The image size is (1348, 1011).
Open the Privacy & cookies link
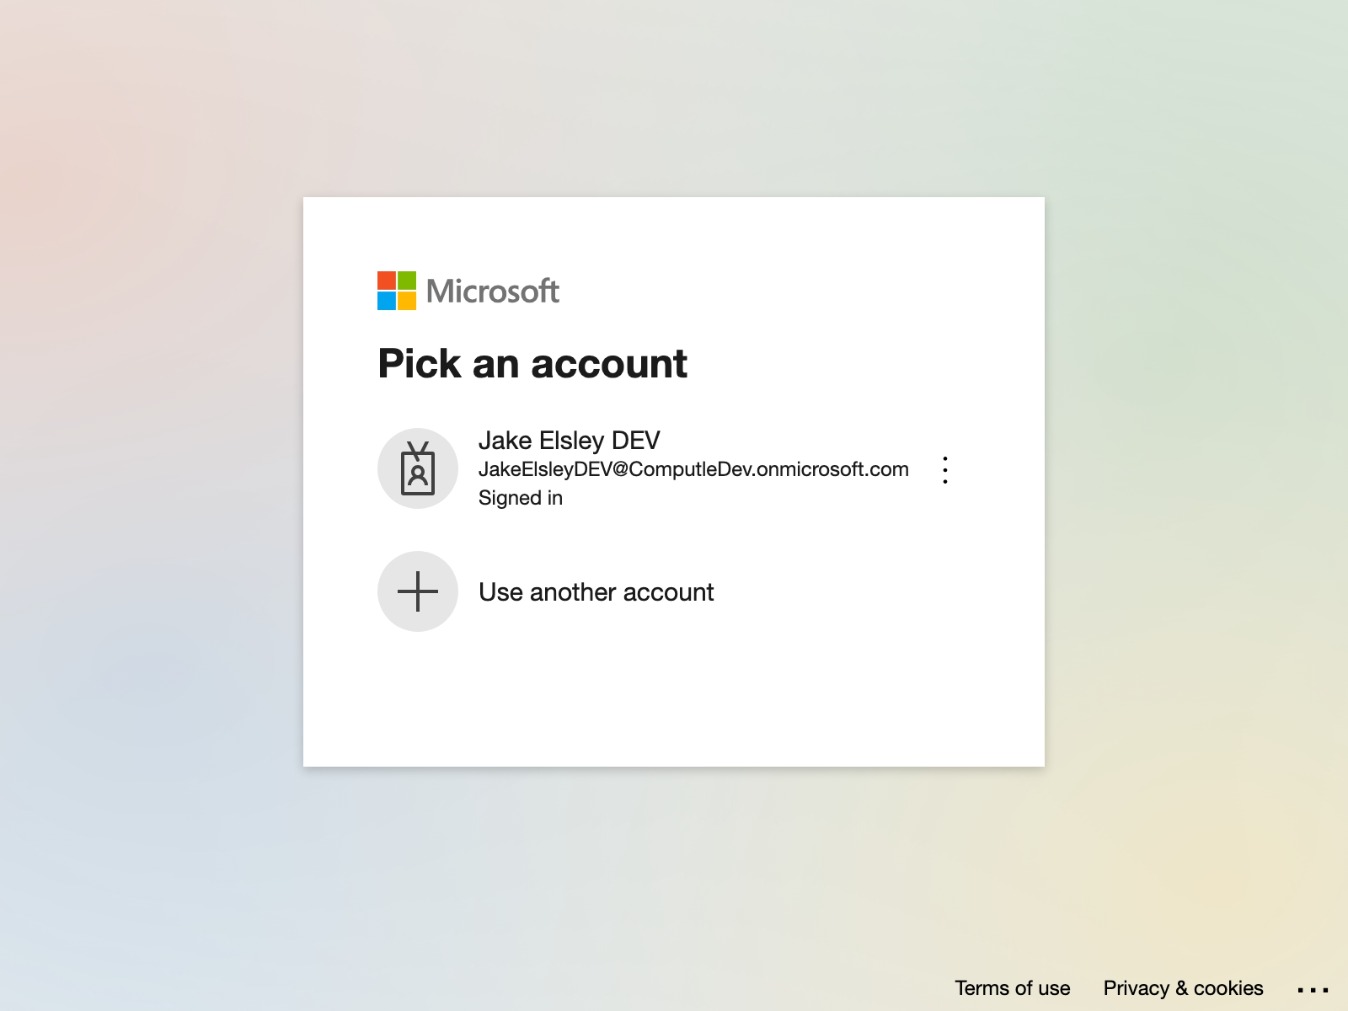click(x=1183, y=988)
